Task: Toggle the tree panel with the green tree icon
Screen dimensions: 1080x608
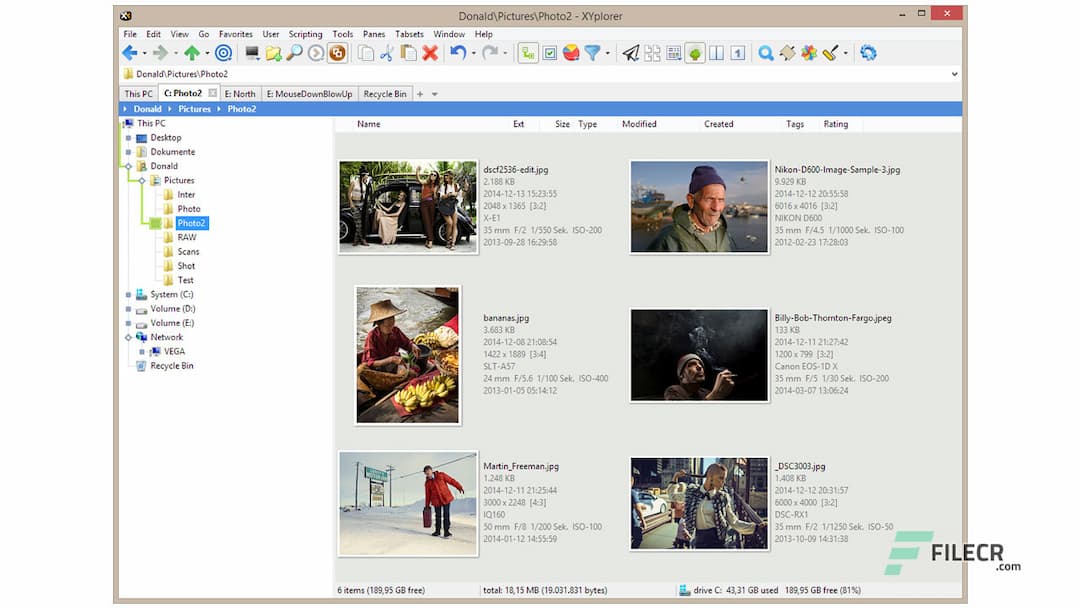Action: pos(695,52)
